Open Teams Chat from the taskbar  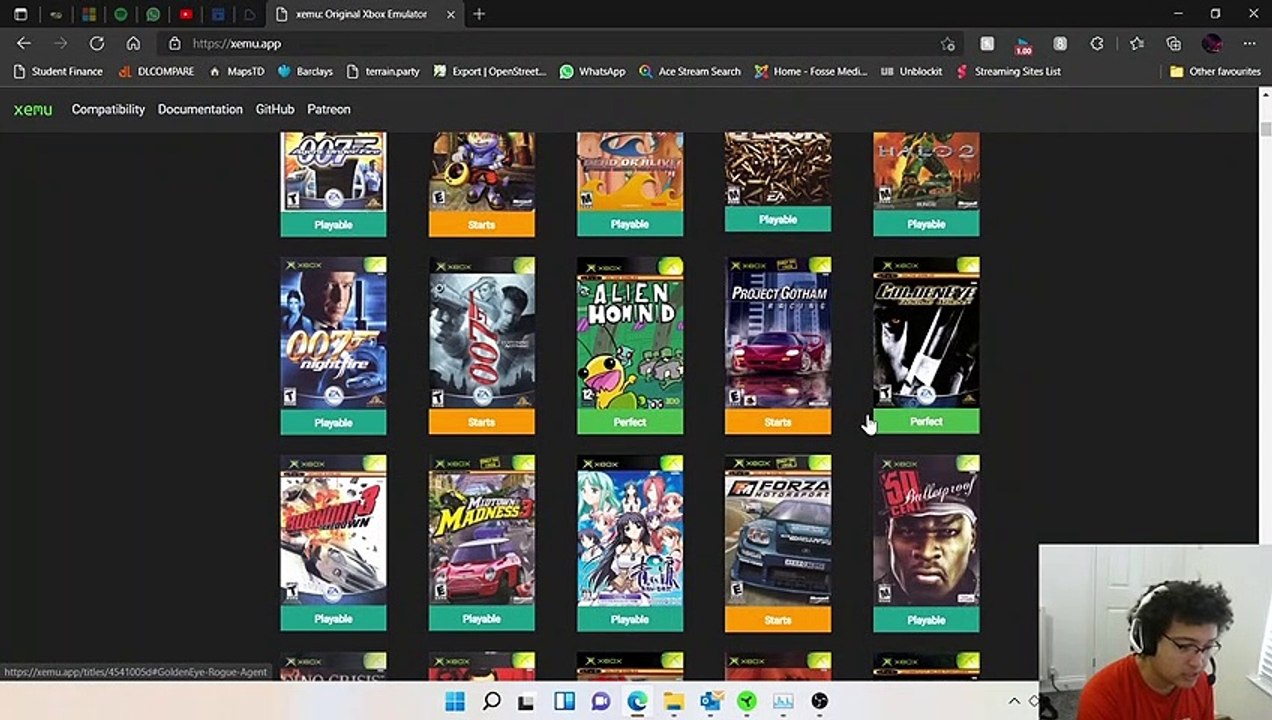click(x=601, y=701)
